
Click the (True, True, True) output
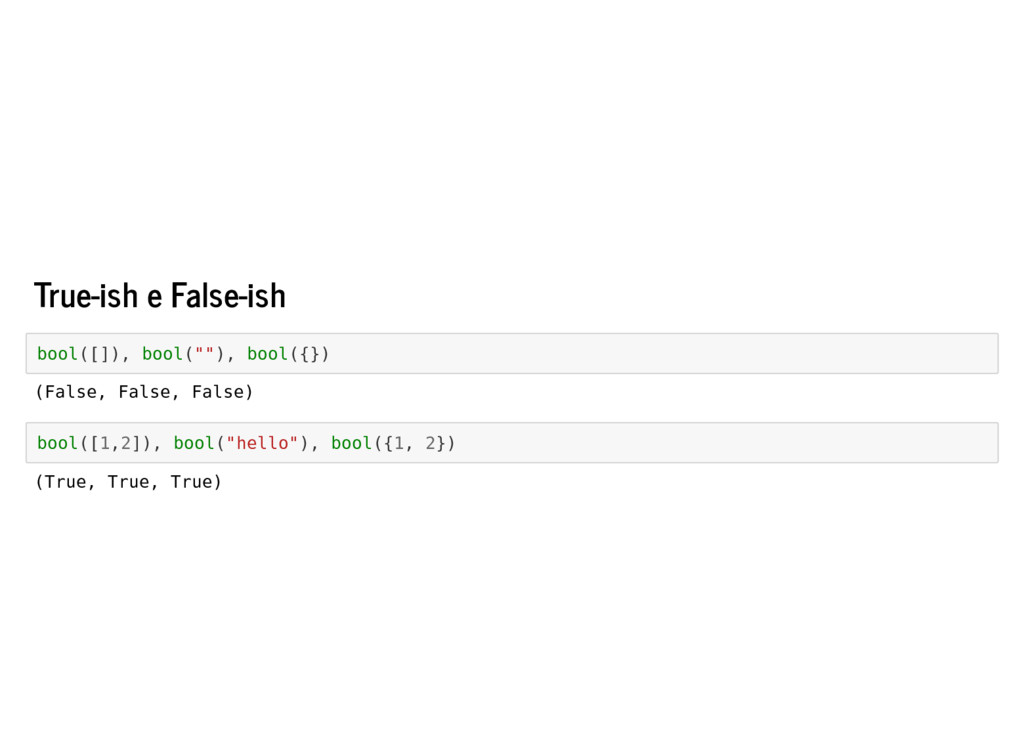pyautogui.click(x=129, y=482)
